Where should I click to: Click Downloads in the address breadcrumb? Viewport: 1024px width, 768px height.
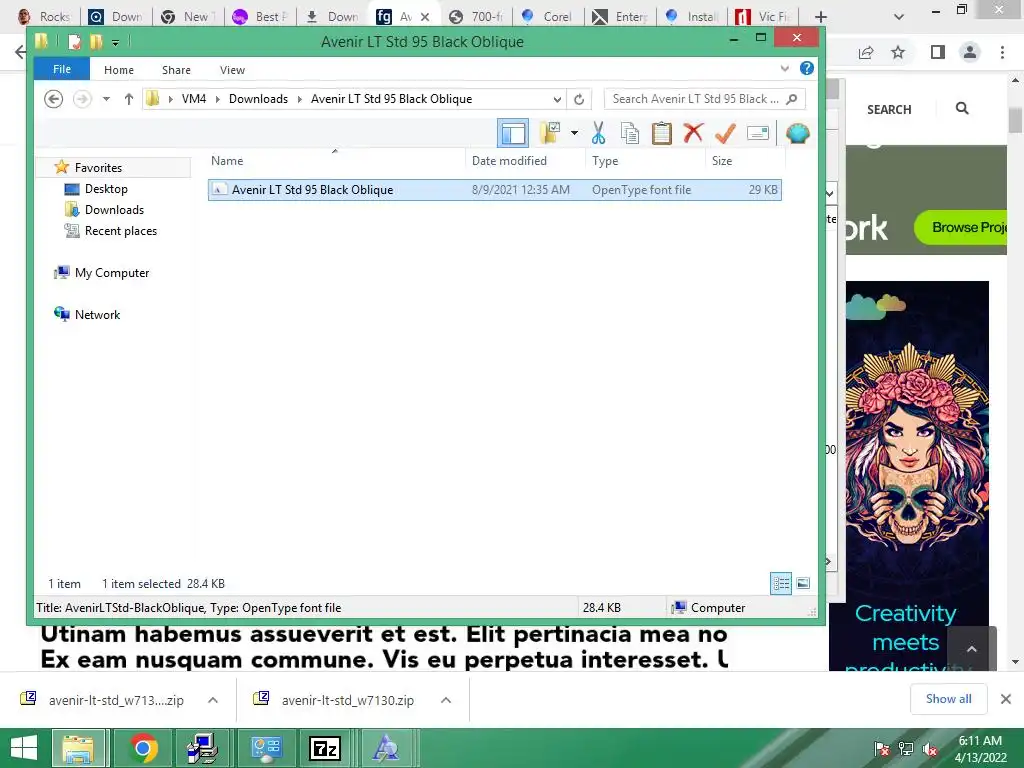[258, 99]
